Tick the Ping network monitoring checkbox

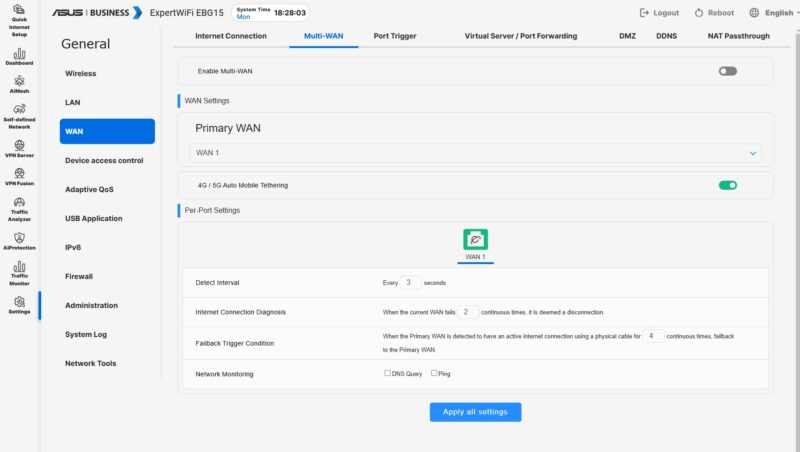click(x=434, y=373)
